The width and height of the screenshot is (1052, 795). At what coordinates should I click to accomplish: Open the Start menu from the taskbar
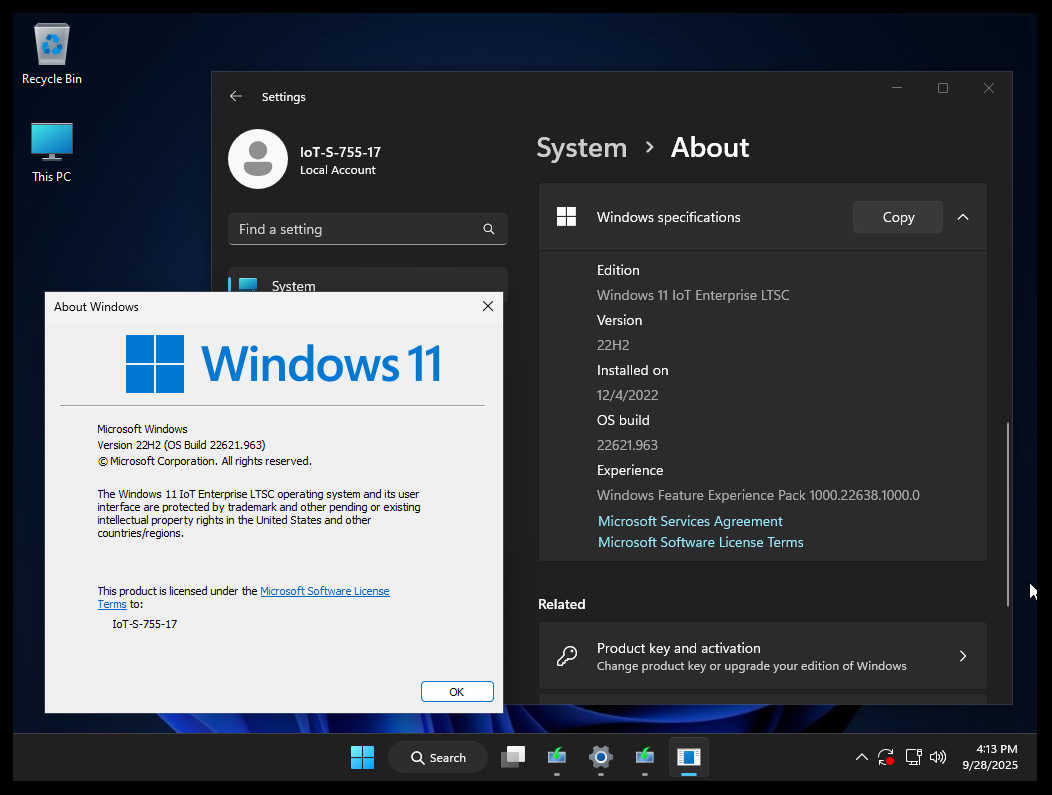tap(362, 757)
